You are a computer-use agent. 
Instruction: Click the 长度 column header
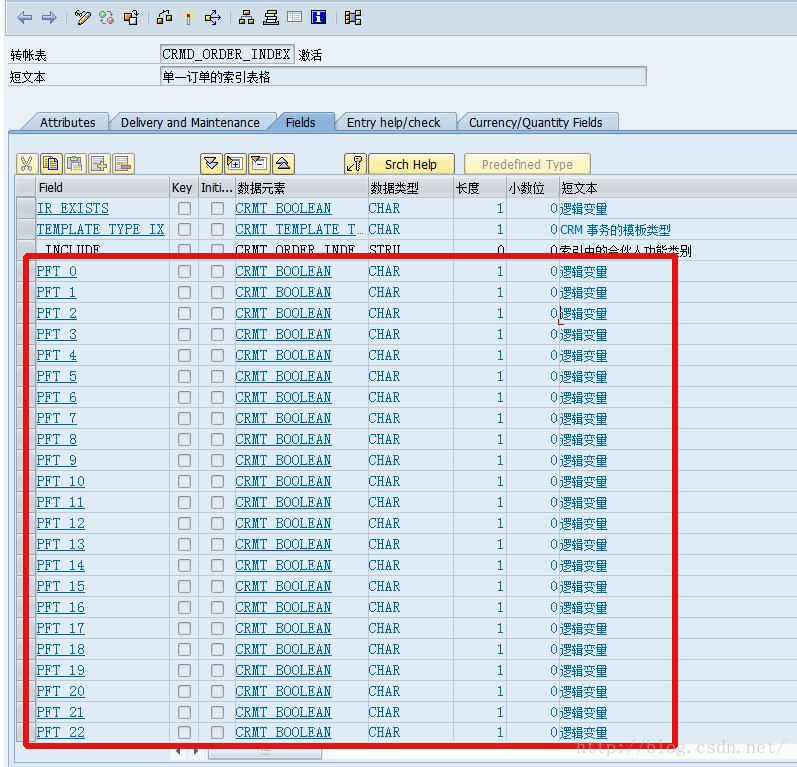pos(480,188)
